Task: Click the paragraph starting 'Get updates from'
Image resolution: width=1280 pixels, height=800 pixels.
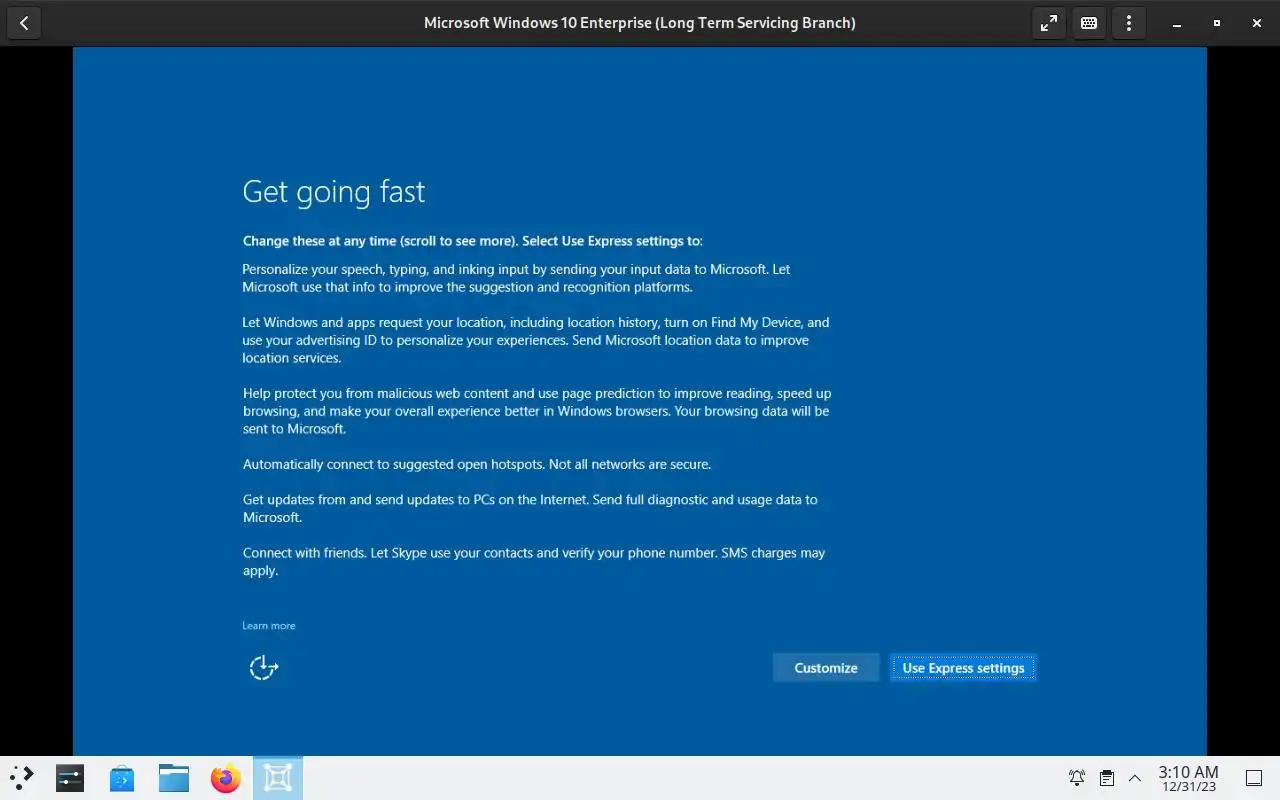Action: coord(530,508)
